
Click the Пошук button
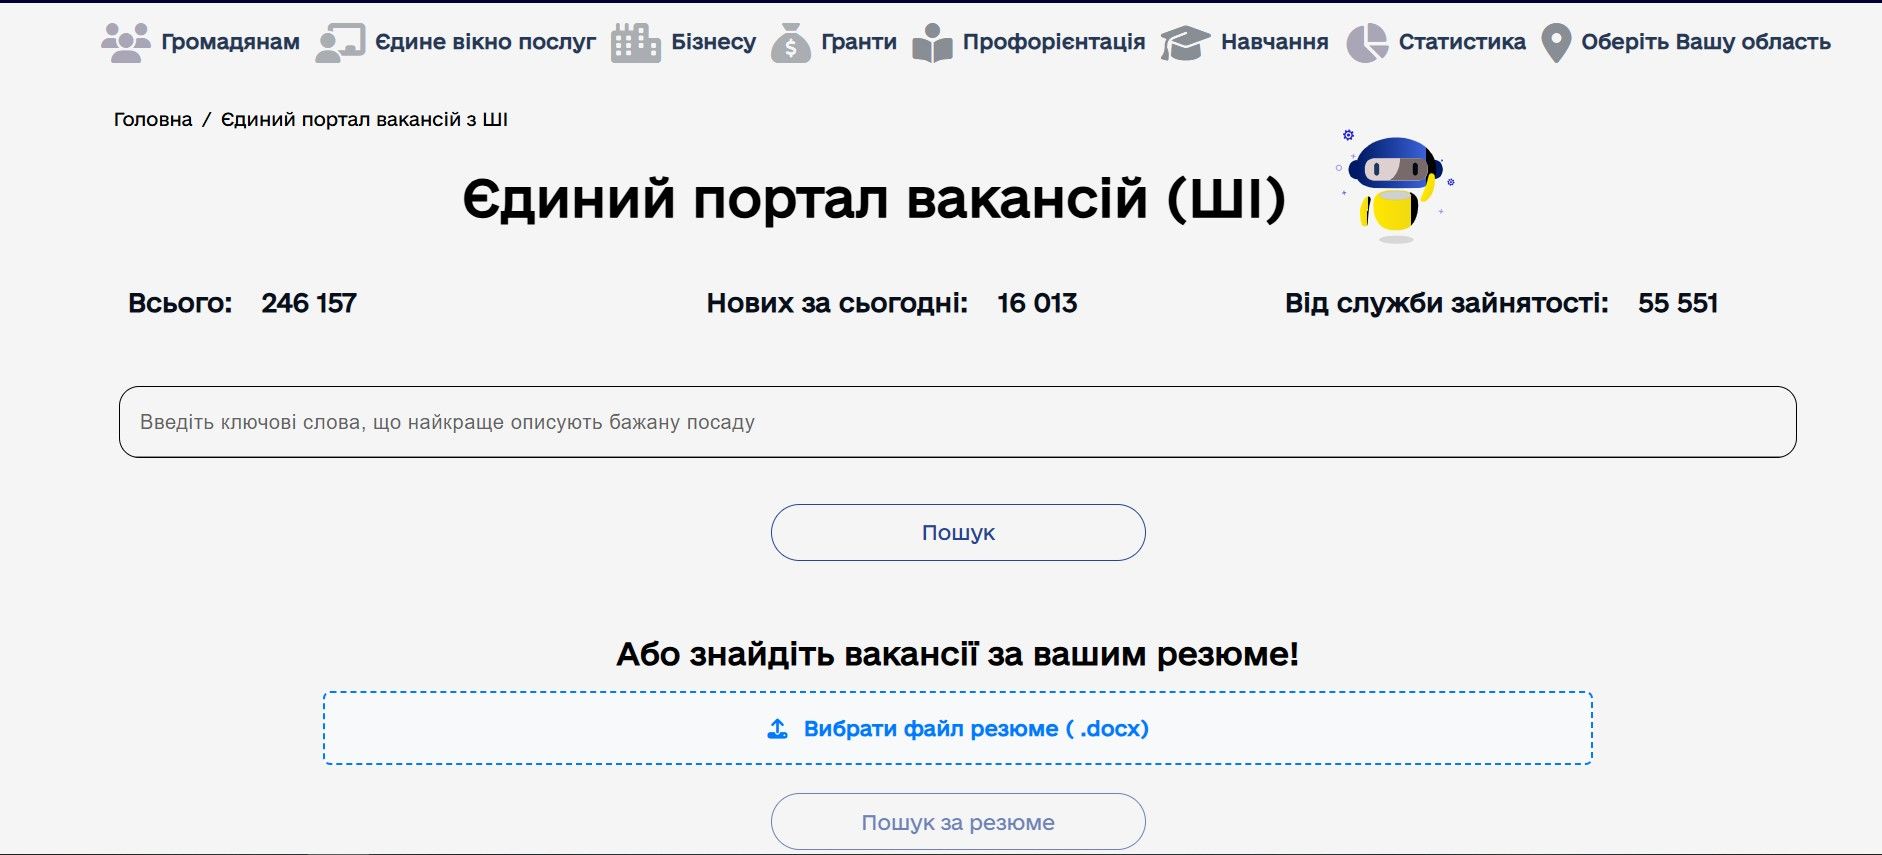(958, 533)
